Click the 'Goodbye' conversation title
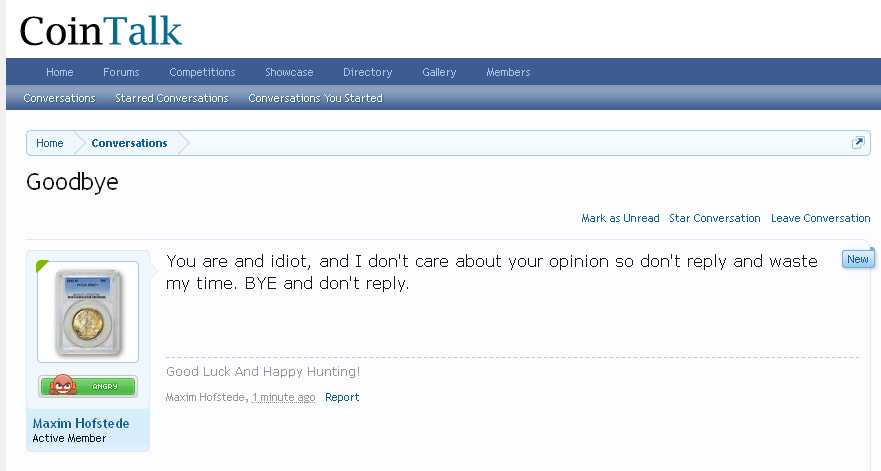The width and height of the screenshot is (881, 471). 72,182
